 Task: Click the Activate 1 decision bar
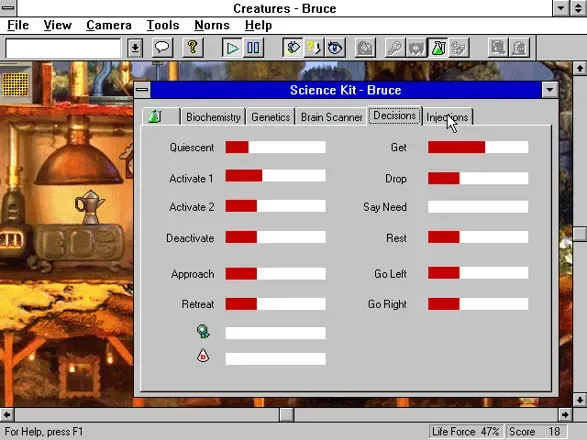coord(276,176)
